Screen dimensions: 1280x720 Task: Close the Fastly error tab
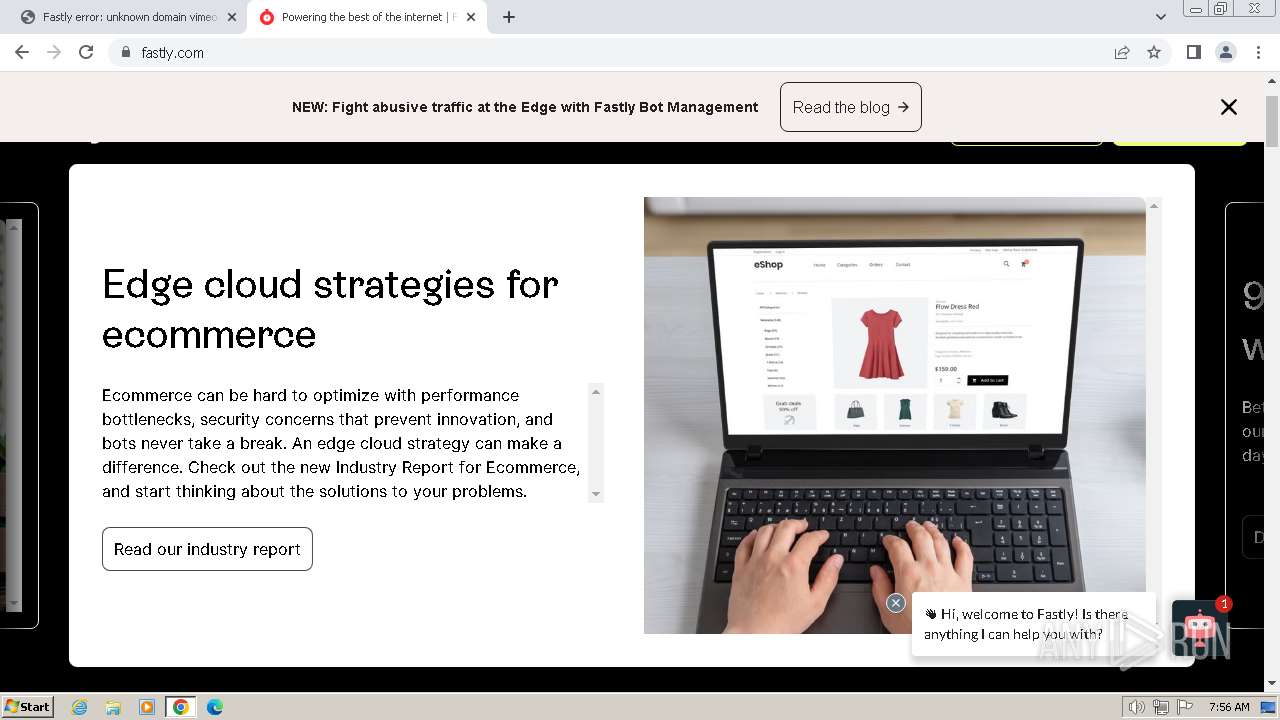[232, 17]
